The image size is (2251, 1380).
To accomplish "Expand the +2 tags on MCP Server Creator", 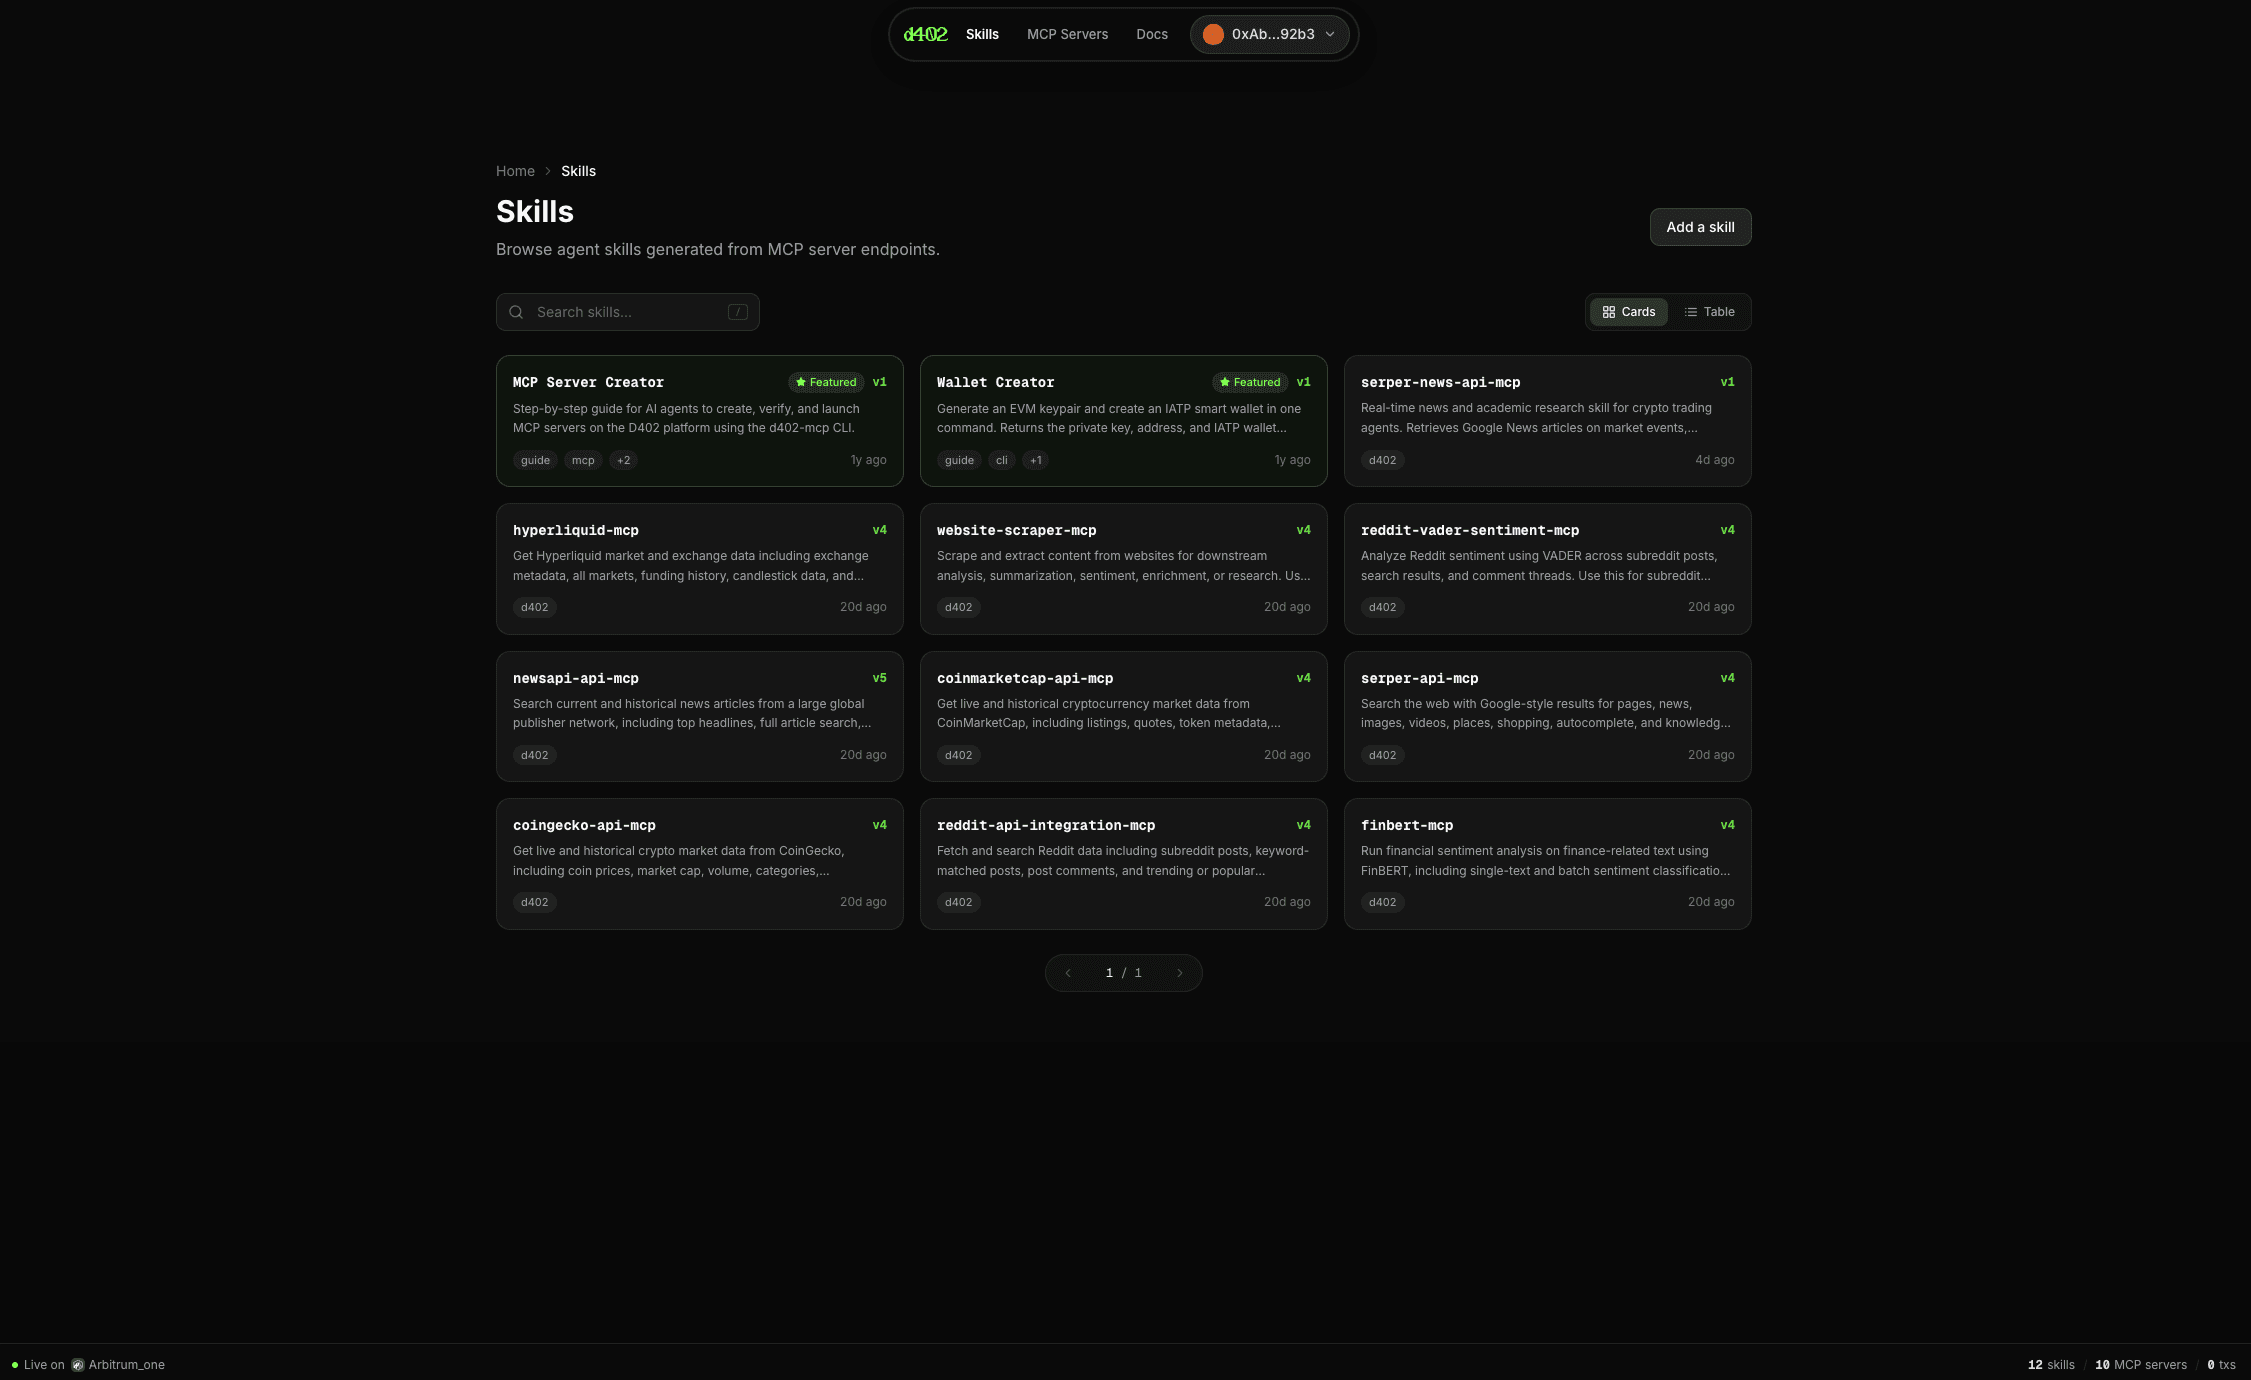I will 623,460.
